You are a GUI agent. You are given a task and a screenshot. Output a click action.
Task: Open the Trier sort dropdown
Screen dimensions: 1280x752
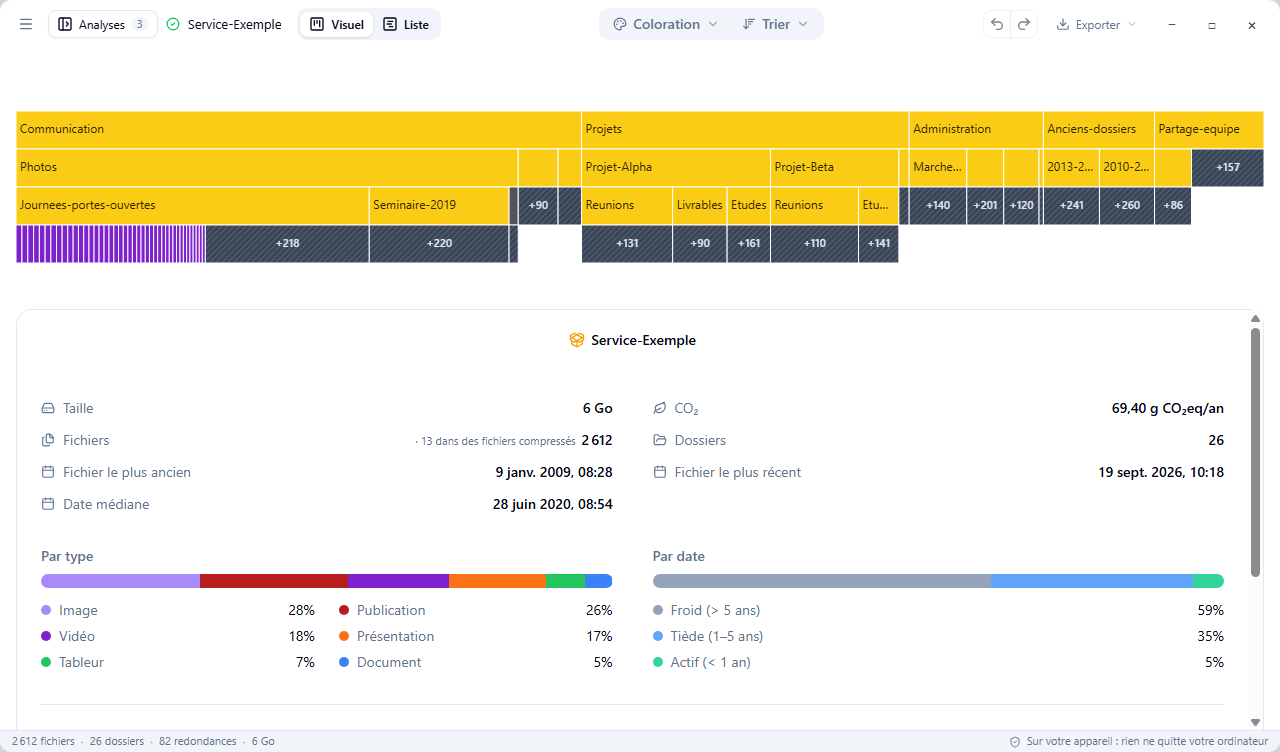pos(775,24)
